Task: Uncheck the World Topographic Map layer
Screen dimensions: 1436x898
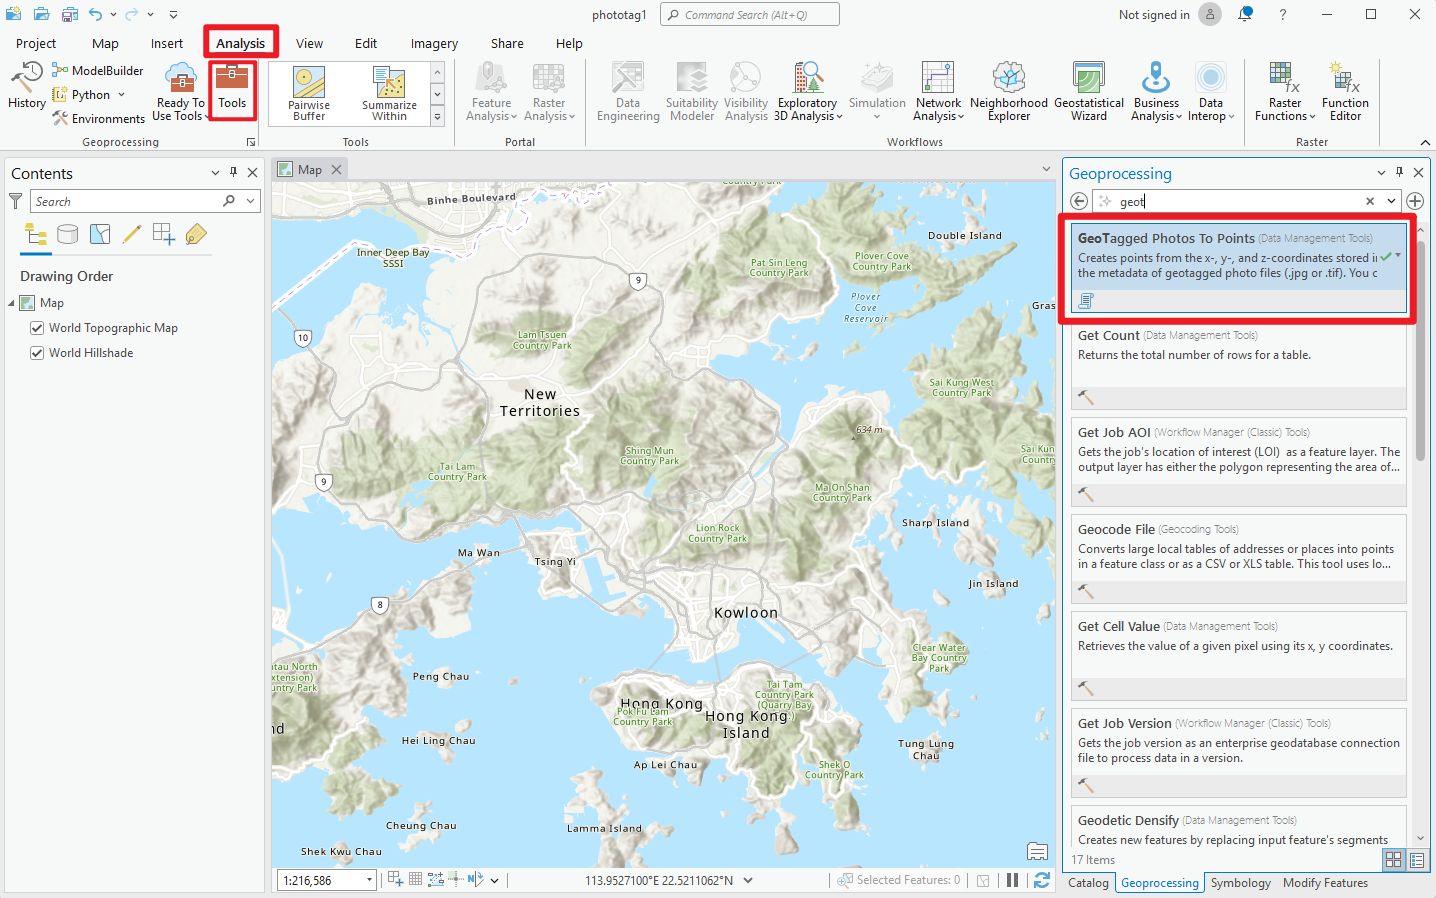Action: pyautogui.click(x=37, y=327)
